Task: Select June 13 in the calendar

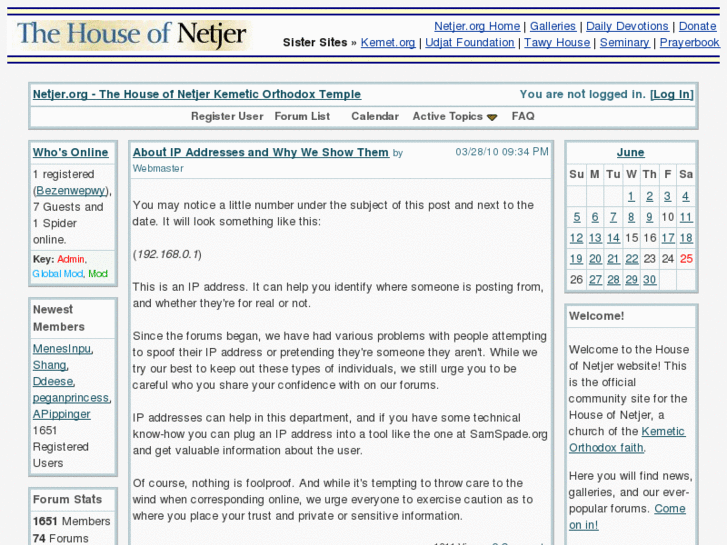Action: pos(595,238)
